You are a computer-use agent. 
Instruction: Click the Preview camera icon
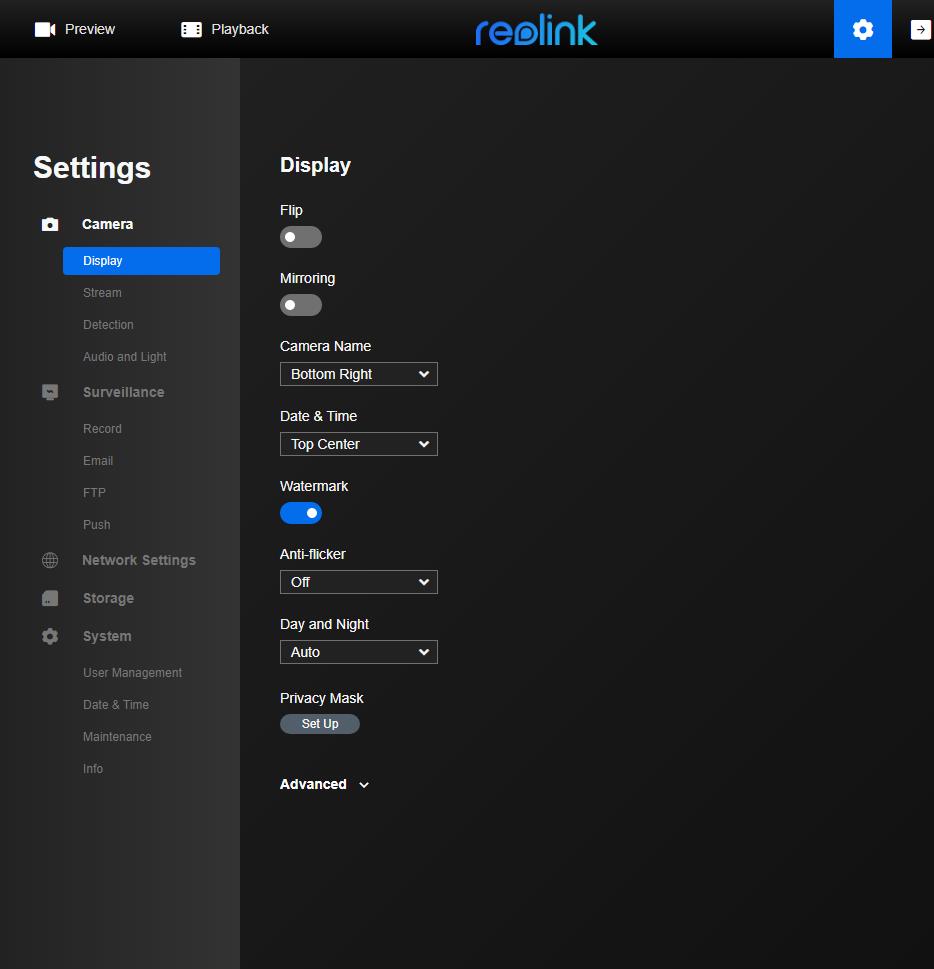[x=45, y=30]
